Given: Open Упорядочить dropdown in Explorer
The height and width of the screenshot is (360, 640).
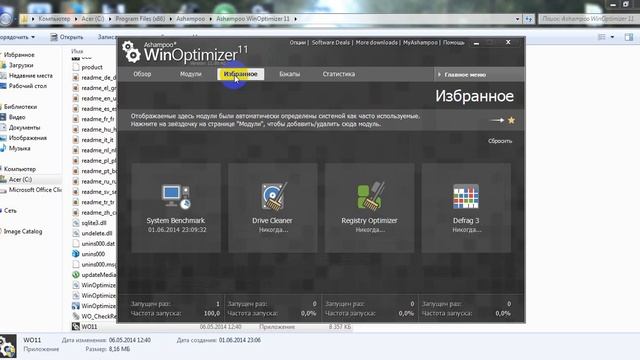Looking at the screenshot, I should pos(18,37).
